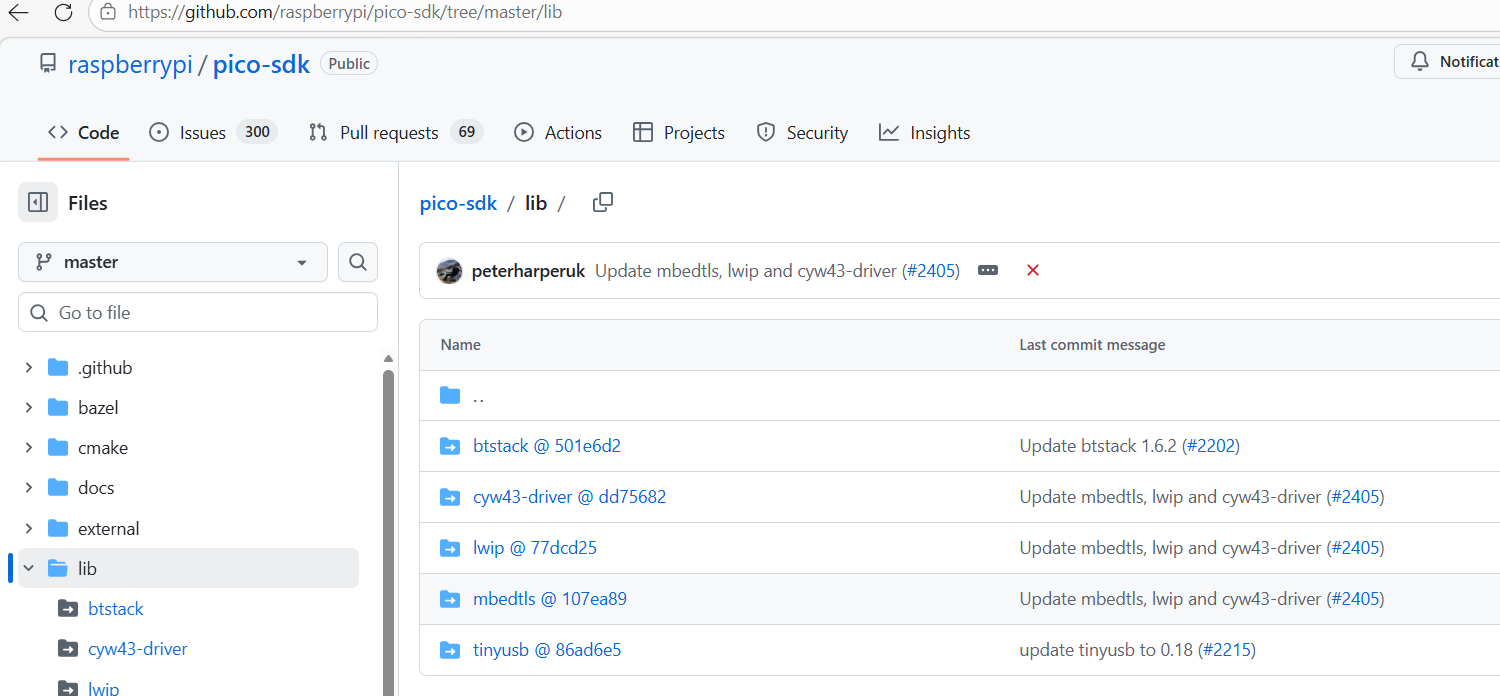Open the master branch dropdown
The width and height of the screenshot is (1500, 696).
tap(173, 262)
